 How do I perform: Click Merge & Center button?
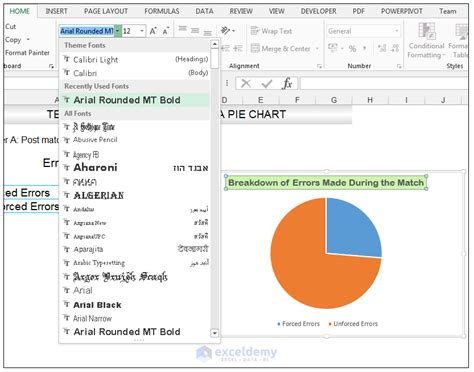281,49
